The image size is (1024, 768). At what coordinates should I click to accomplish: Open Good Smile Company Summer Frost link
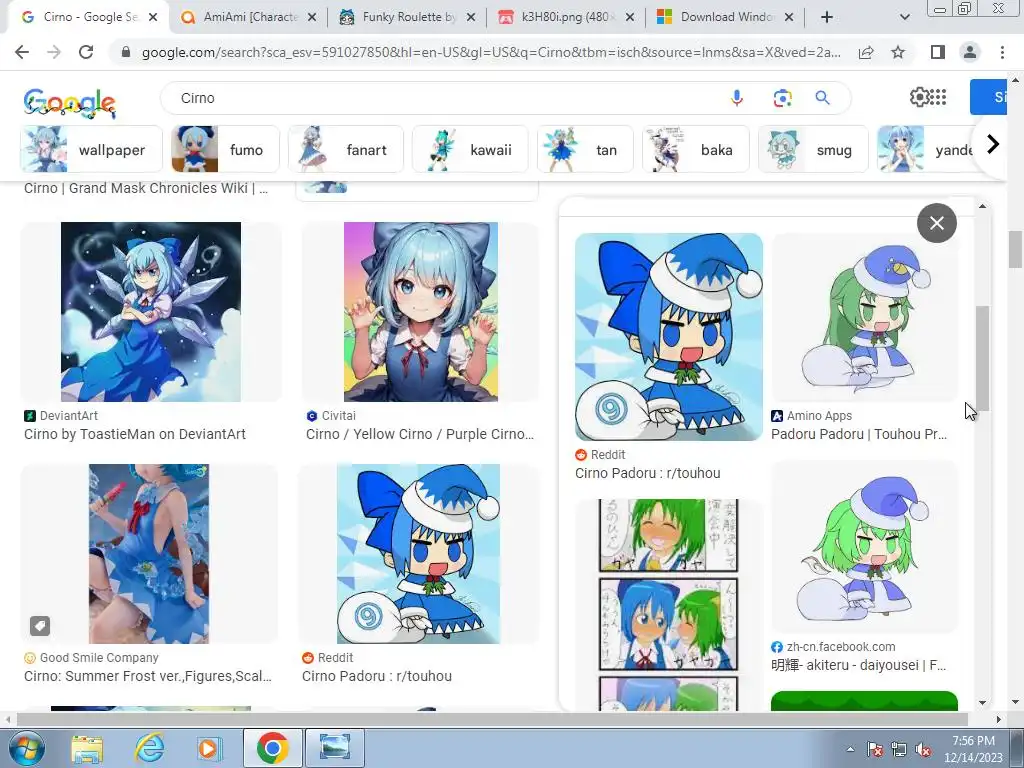coord(148,676)
